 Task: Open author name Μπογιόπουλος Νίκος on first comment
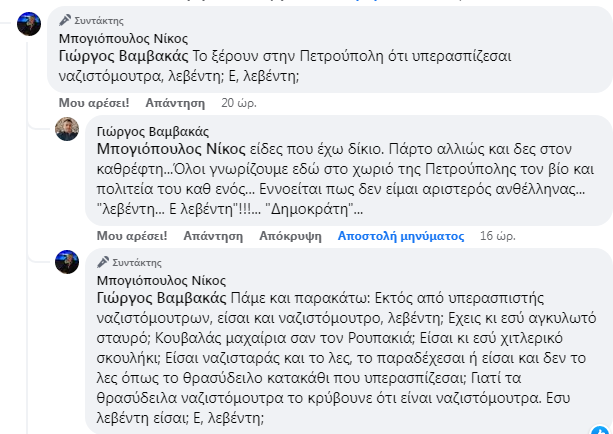click(123, 38)
